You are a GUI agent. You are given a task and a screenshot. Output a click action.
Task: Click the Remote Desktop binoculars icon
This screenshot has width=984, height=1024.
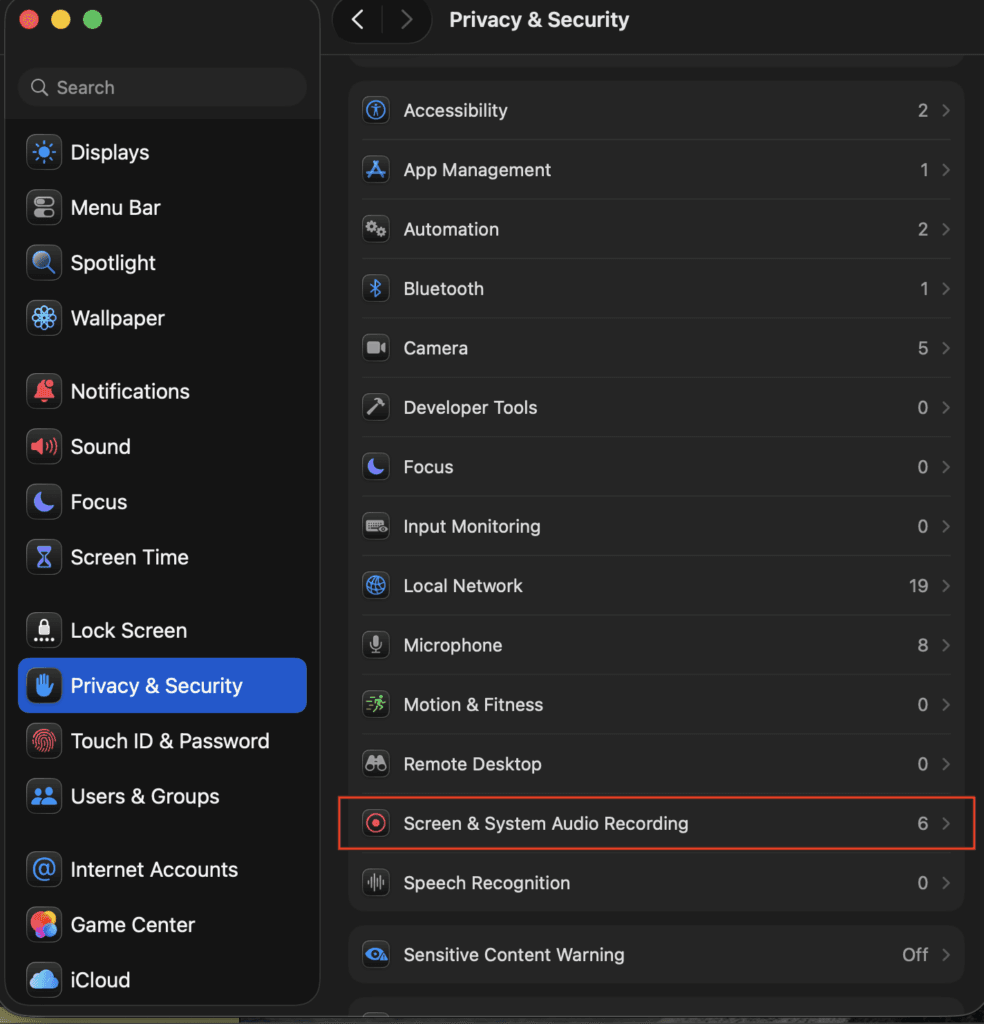point(376,764)
